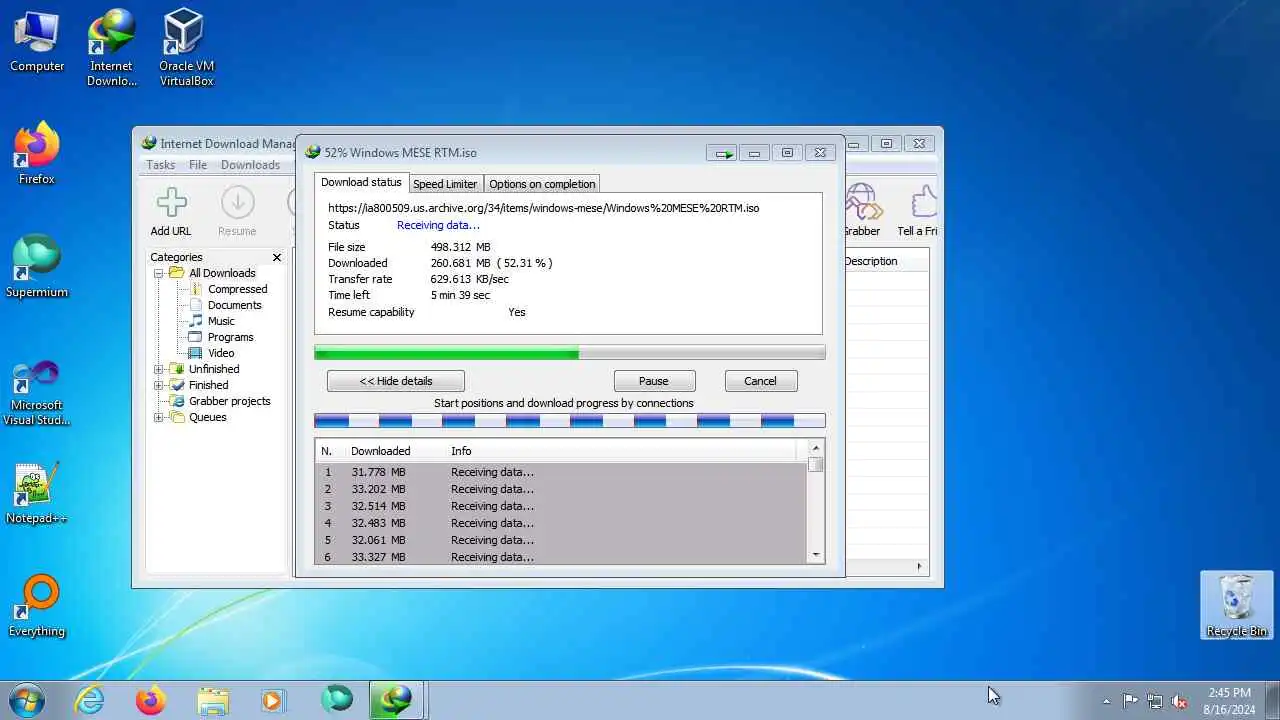Click the archive.org download URL text
The width and height of the screenshot is (1280, 720).
tap(543, 208)
